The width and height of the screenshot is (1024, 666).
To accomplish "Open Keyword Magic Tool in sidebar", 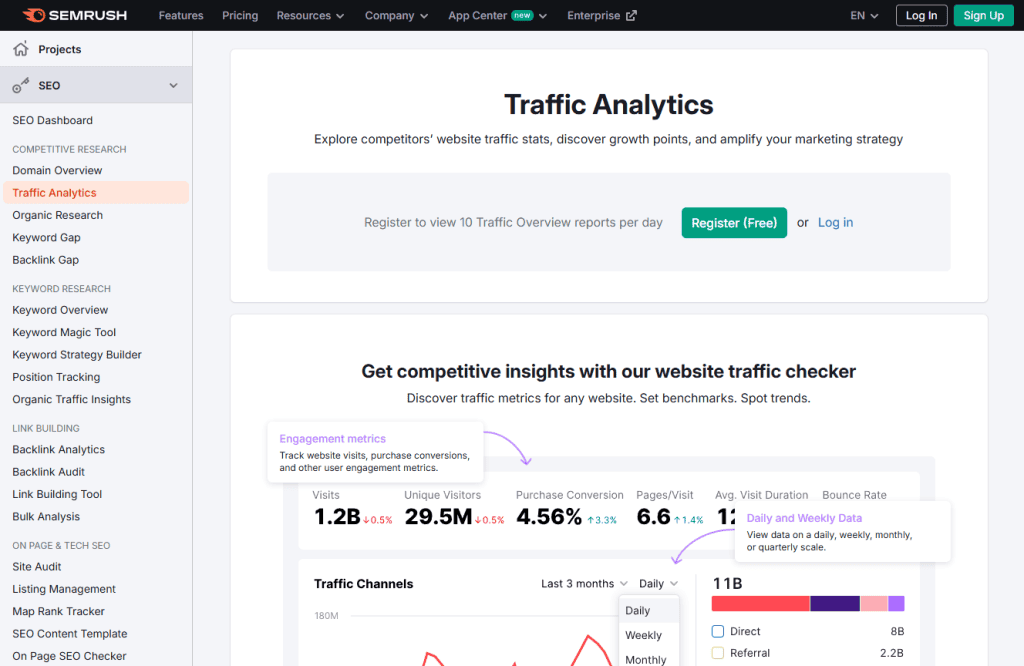I will pyautogui.click(x=64, y=332).
